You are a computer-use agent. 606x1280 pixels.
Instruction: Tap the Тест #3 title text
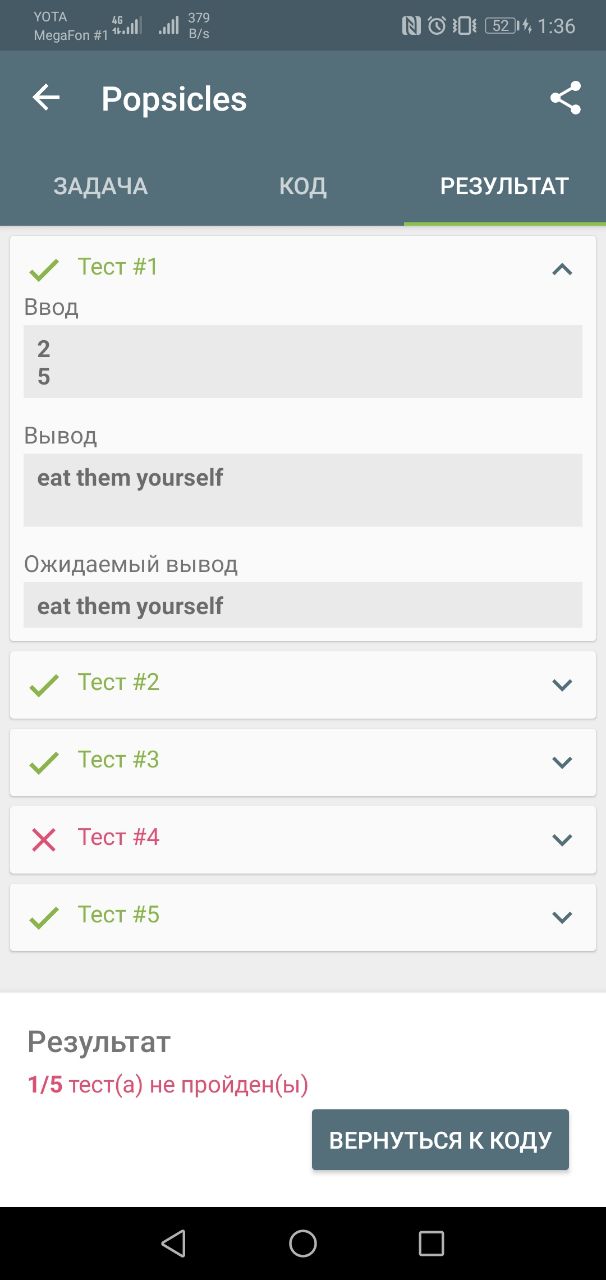pos(119,760)
